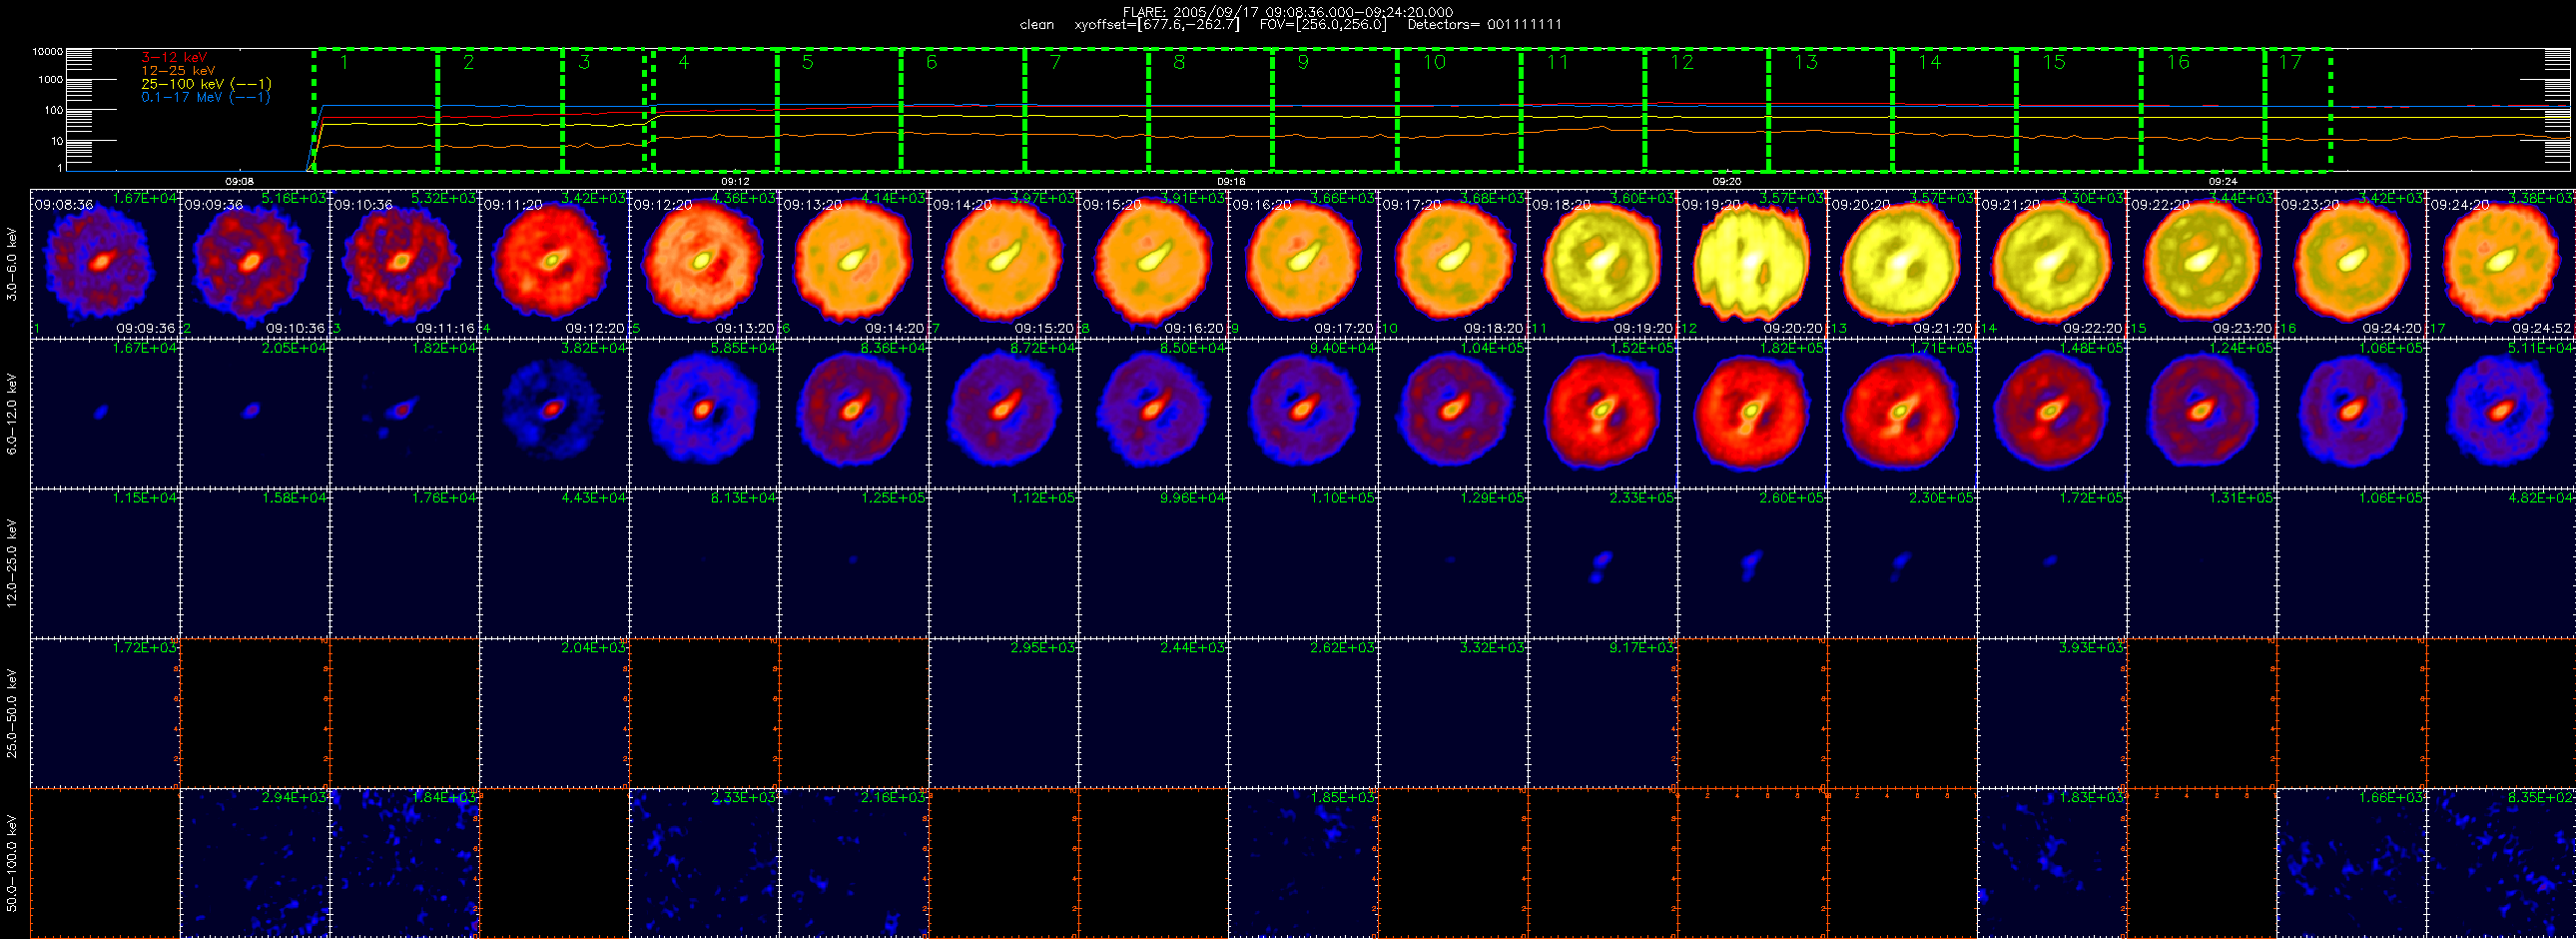This screenshot has width=2576, height=939.
Task: Open the 6.0-12.0 keV image peaking 3.82E+04
Action: [555, 414]
